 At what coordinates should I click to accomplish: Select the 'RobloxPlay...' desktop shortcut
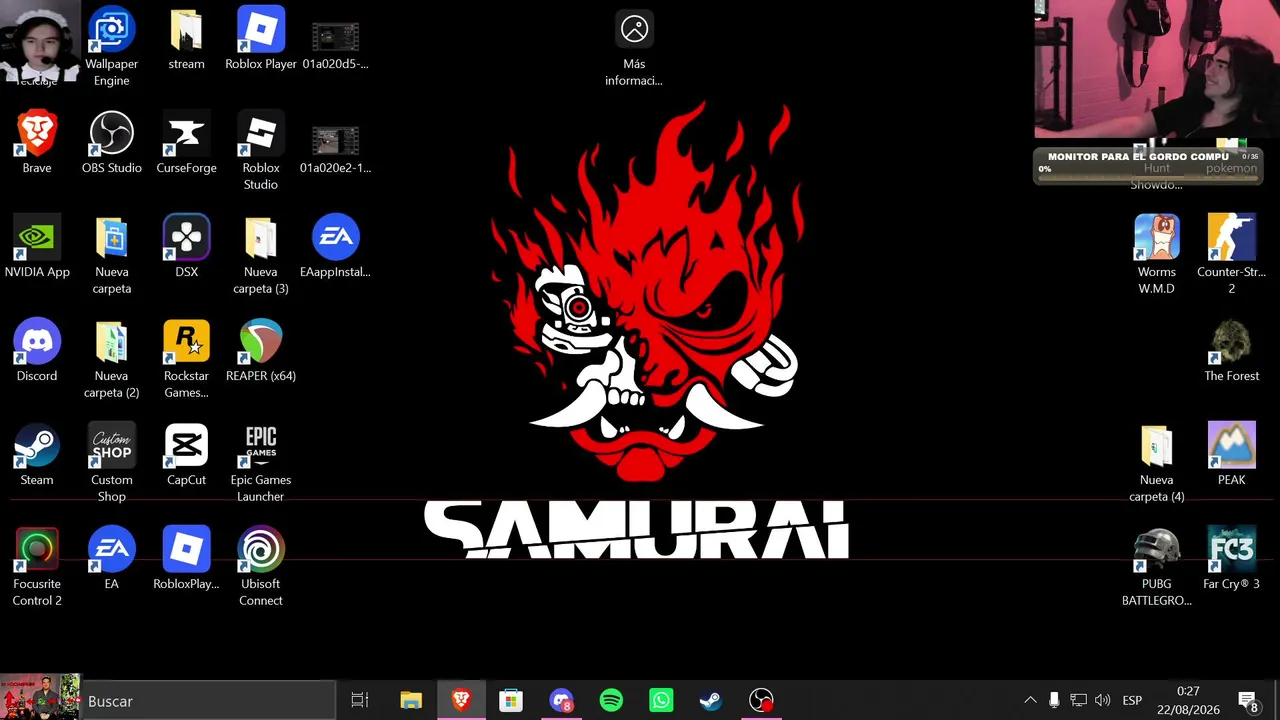tap(186, 559)
